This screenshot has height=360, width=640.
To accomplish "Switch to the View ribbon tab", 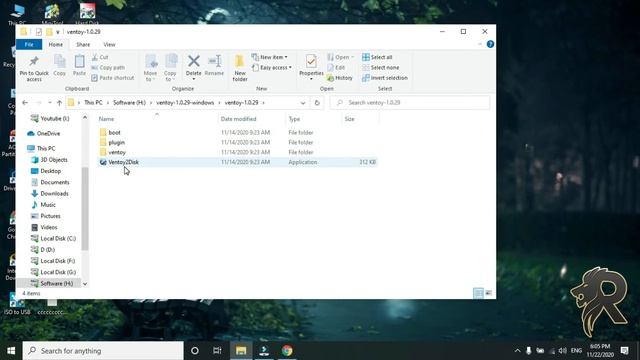I will coord(109,44).
